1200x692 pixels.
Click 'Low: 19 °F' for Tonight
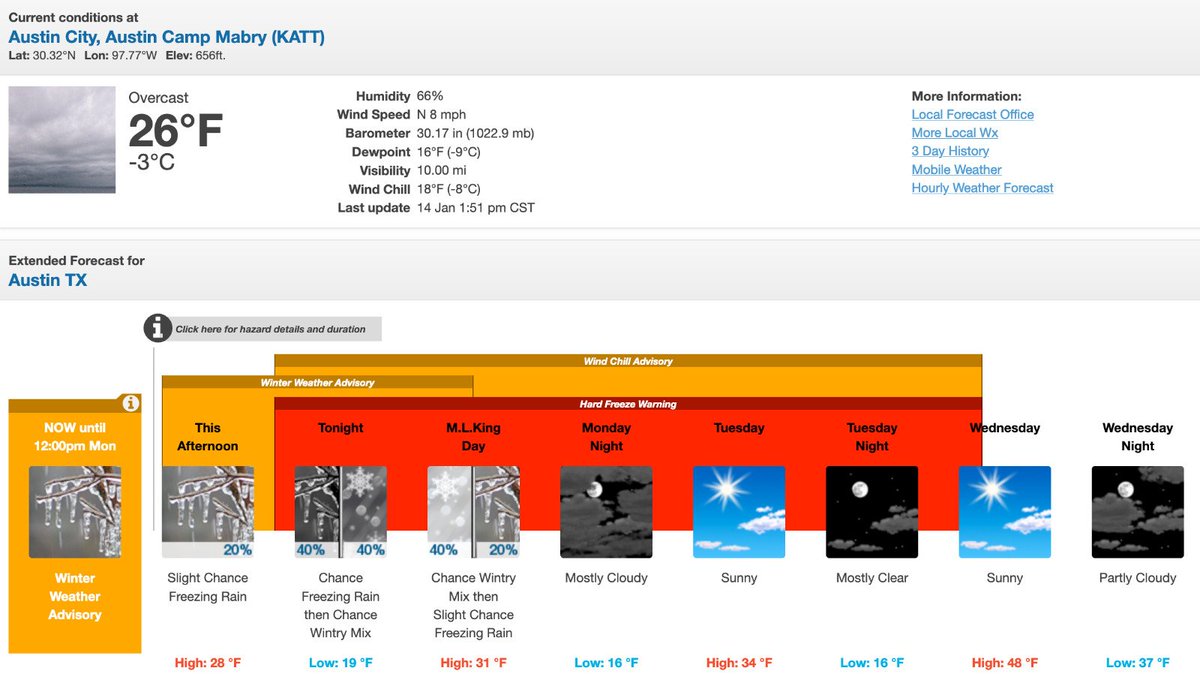[x=341, y=663]
